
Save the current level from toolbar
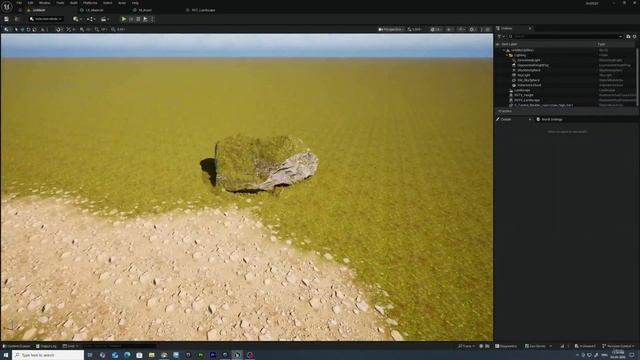coord(6,19)
